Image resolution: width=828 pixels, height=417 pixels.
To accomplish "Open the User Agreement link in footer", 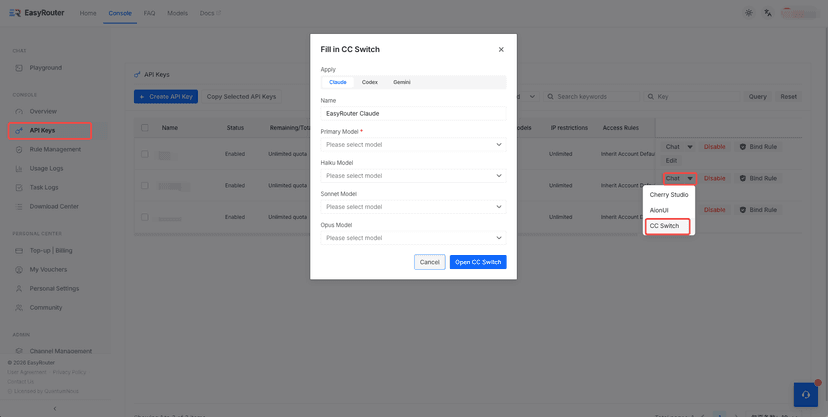I will coord(26,372).
